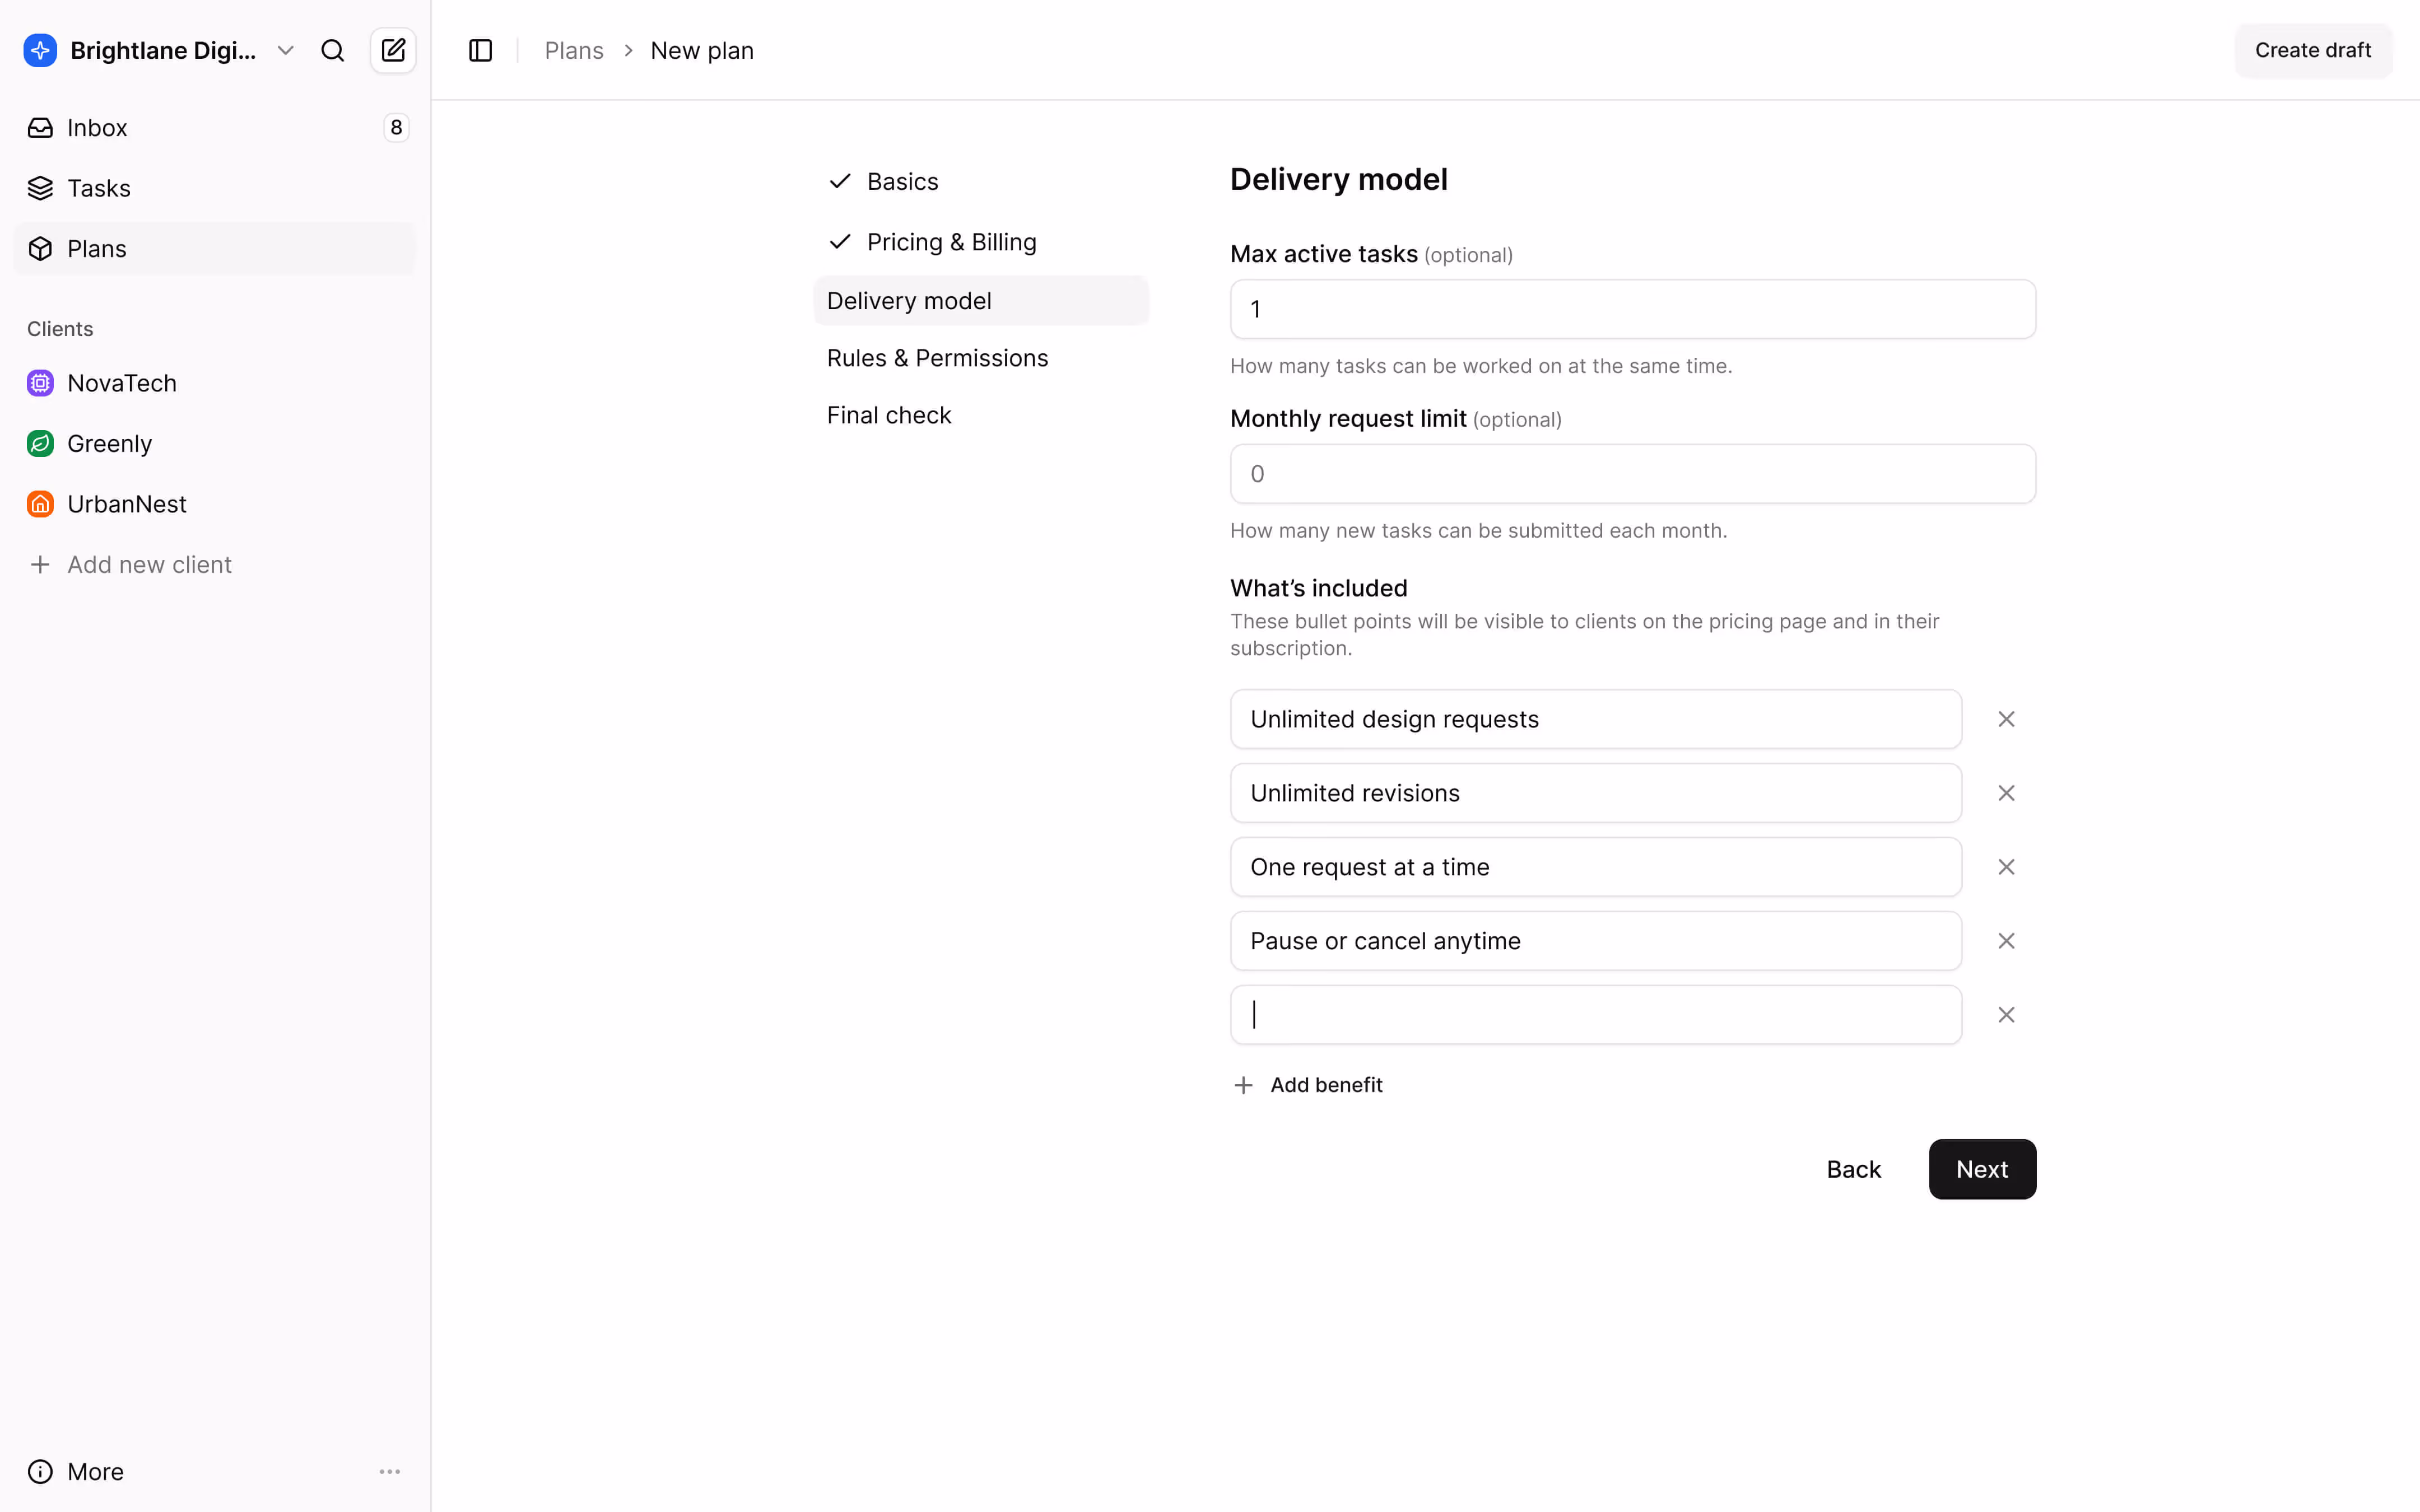Click the NovaTech client avatar

[x=40, y=383]
